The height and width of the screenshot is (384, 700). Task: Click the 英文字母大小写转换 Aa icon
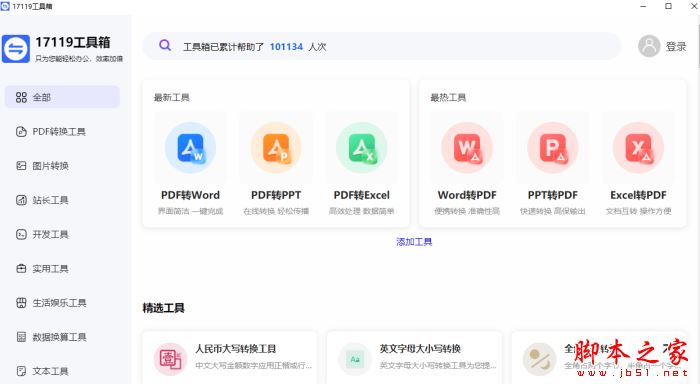[355, 359]
